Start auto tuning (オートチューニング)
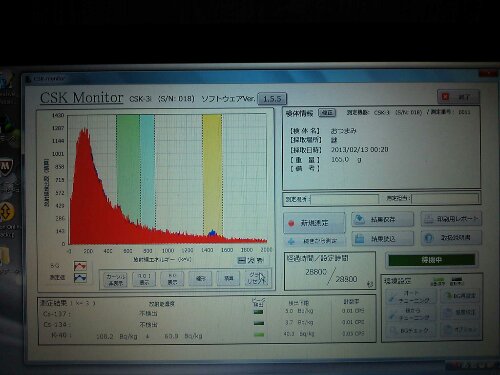Viewport: 500px width, 375px height. pyautogui.click(x=411, y=296)
